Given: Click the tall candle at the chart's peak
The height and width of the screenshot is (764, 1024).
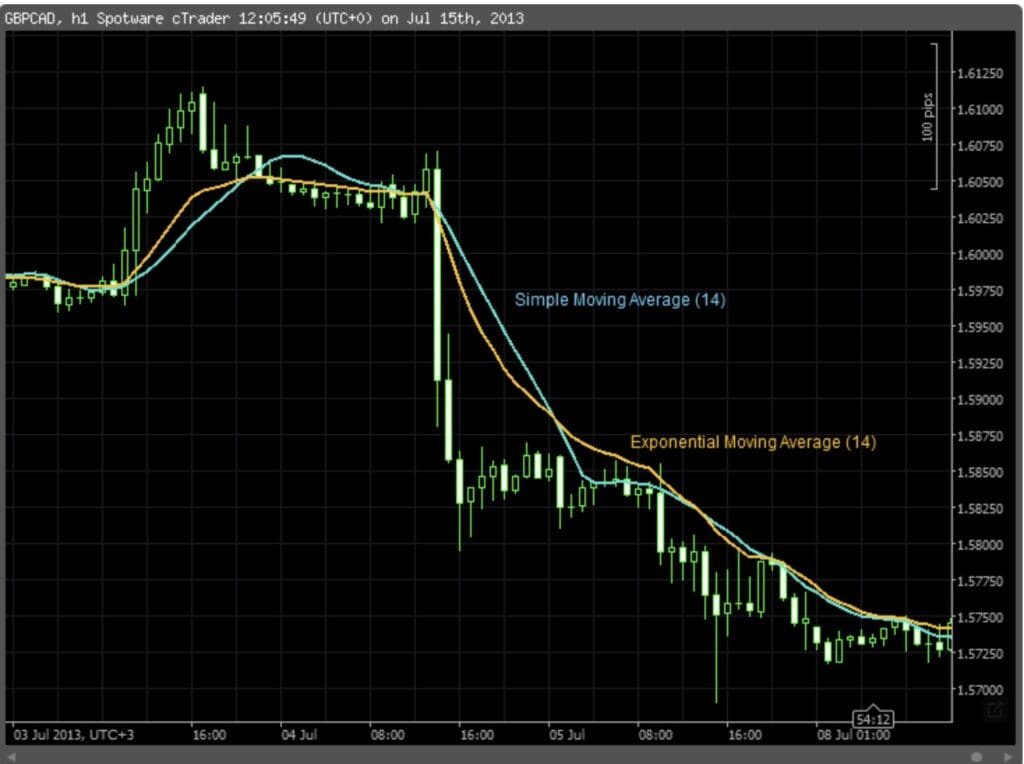Looking at the screenshot, I should tap(203, 121).
